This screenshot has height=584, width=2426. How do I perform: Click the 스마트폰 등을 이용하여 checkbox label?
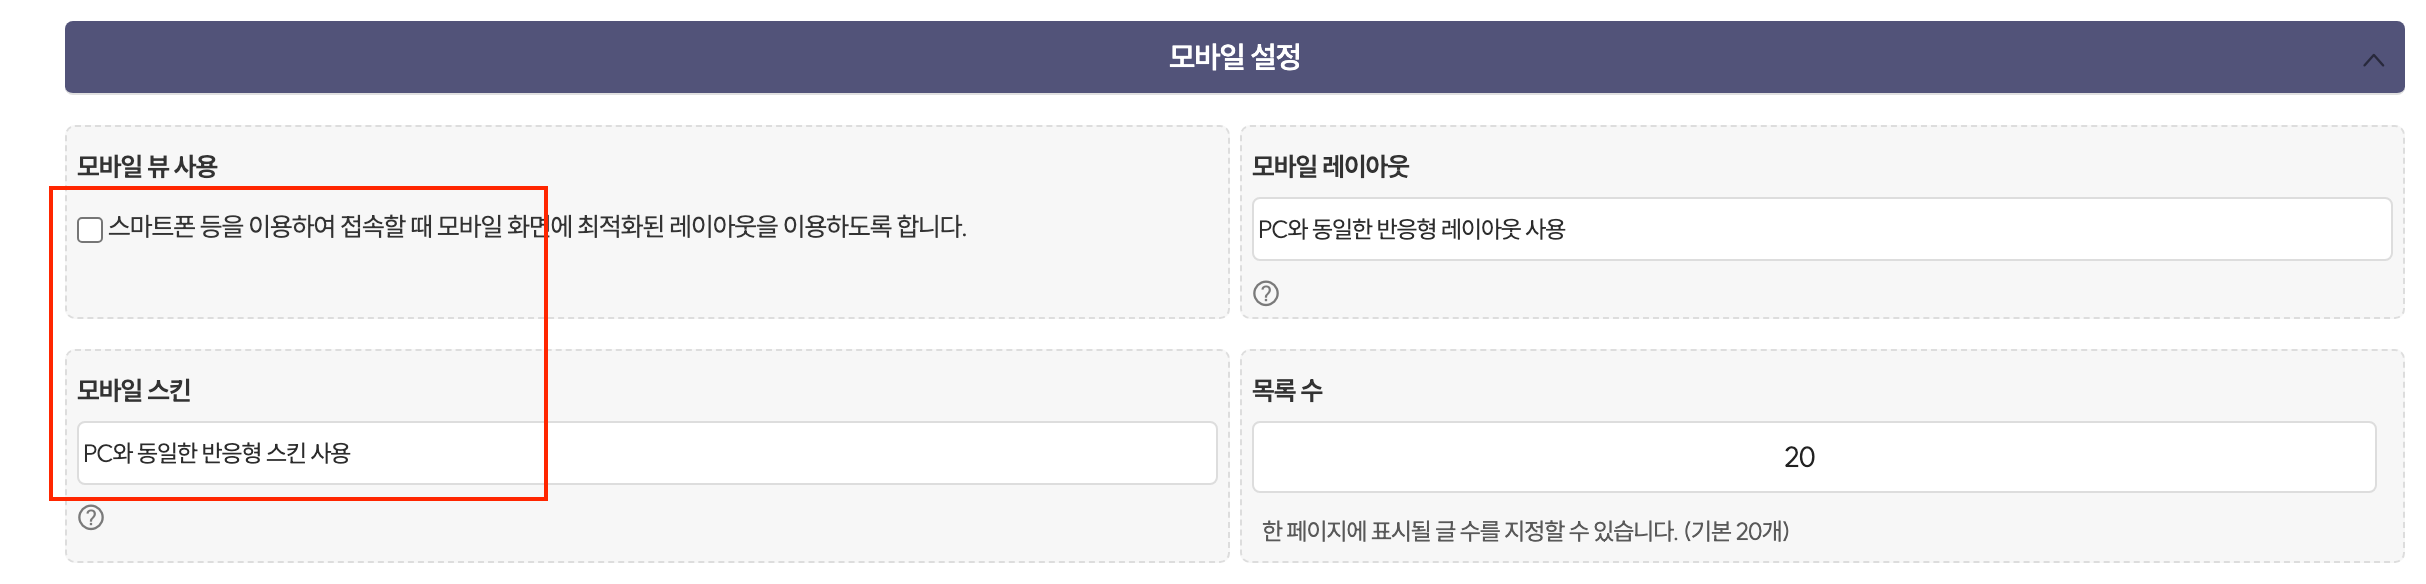point(537,227)
